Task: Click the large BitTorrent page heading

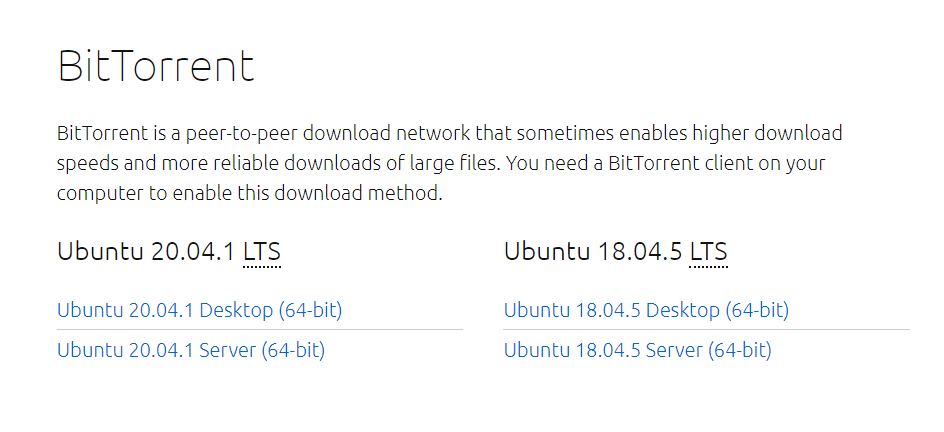Action: pyautogui.click(x=156, y=66)
